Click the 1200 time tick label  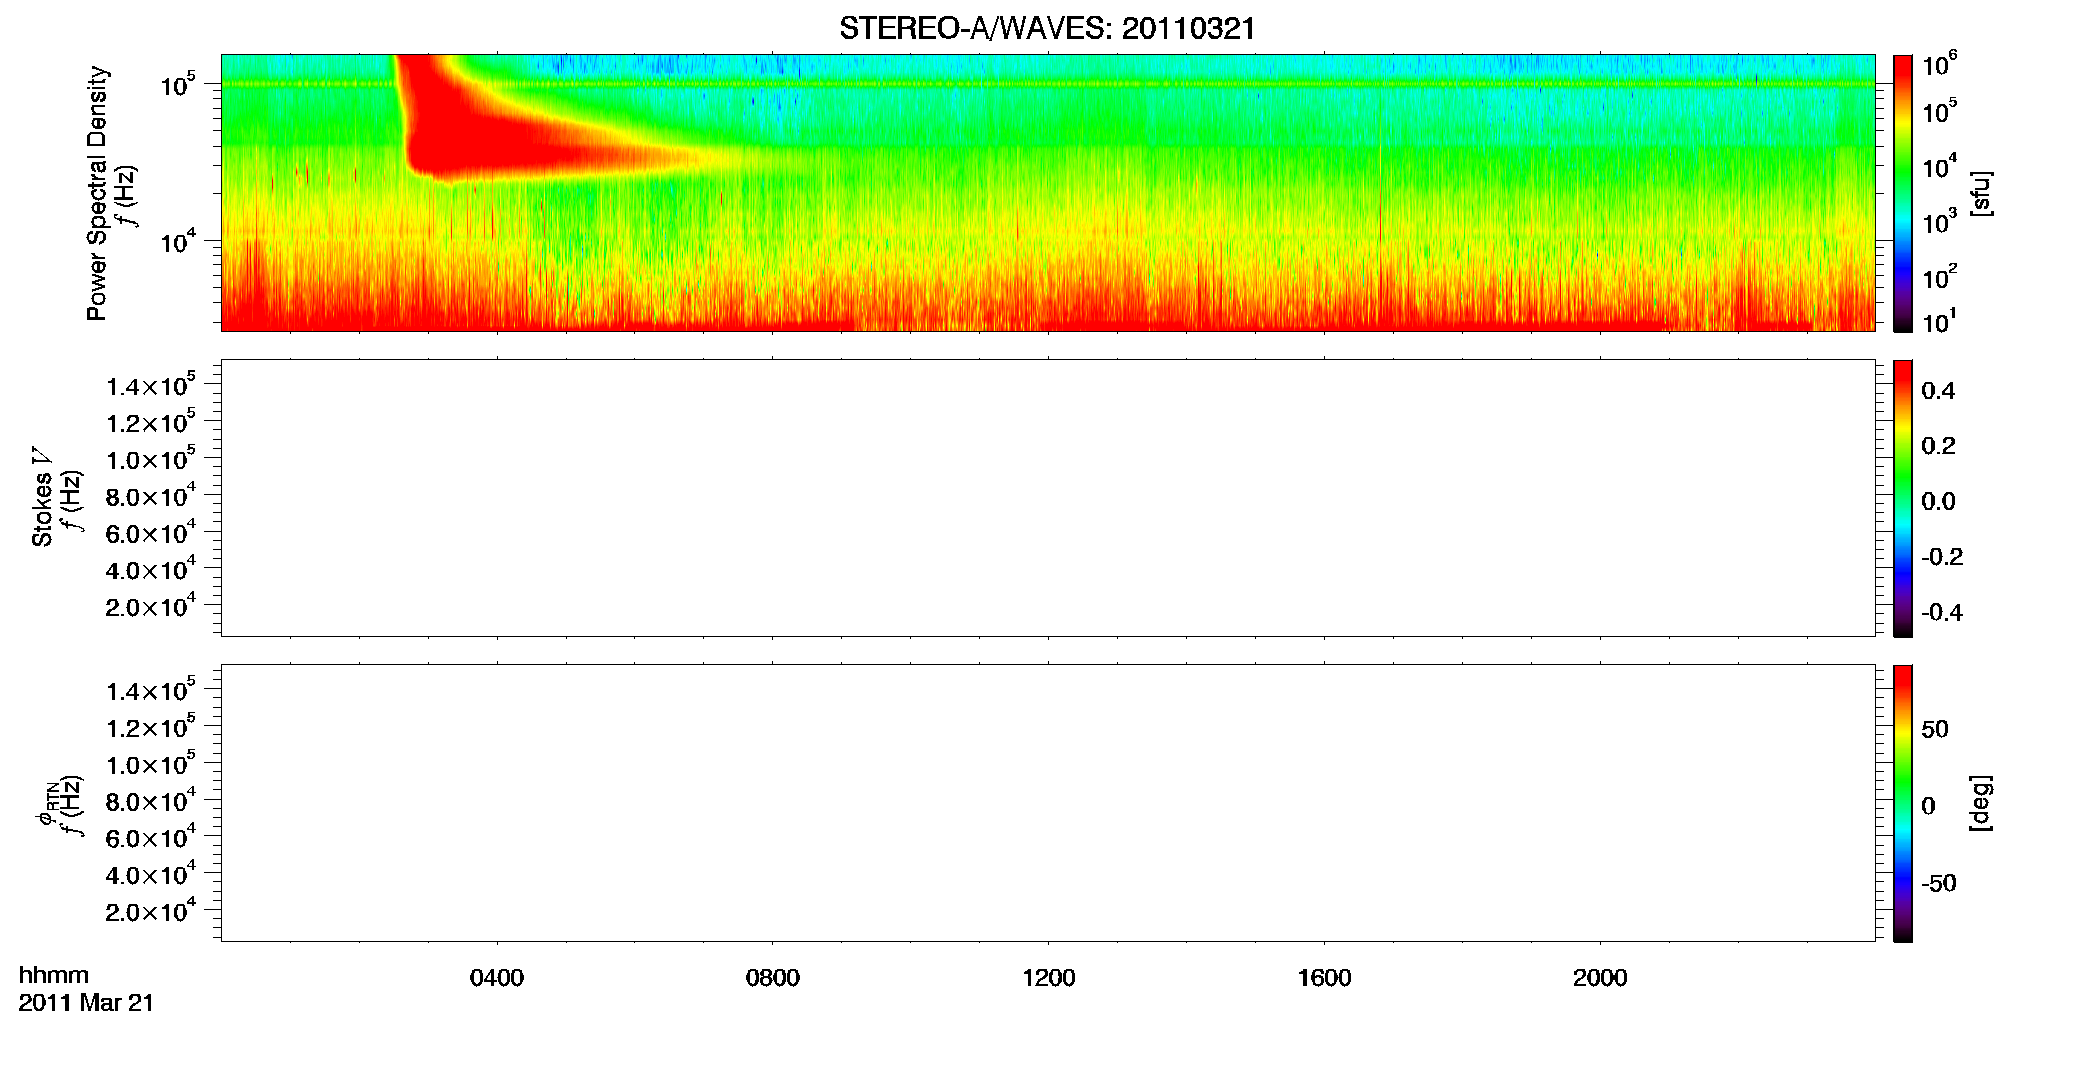(1049, 978)
